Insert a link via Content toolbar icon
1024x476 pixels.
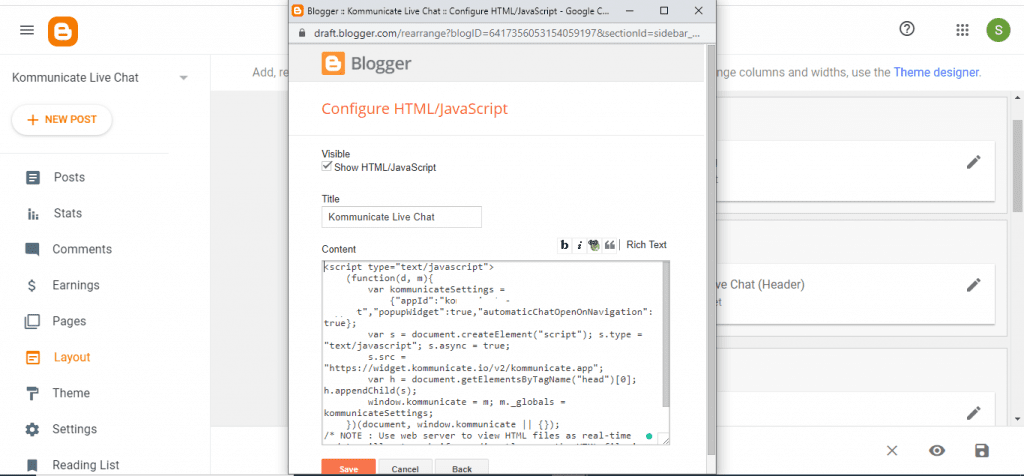[x=594, y=245]
